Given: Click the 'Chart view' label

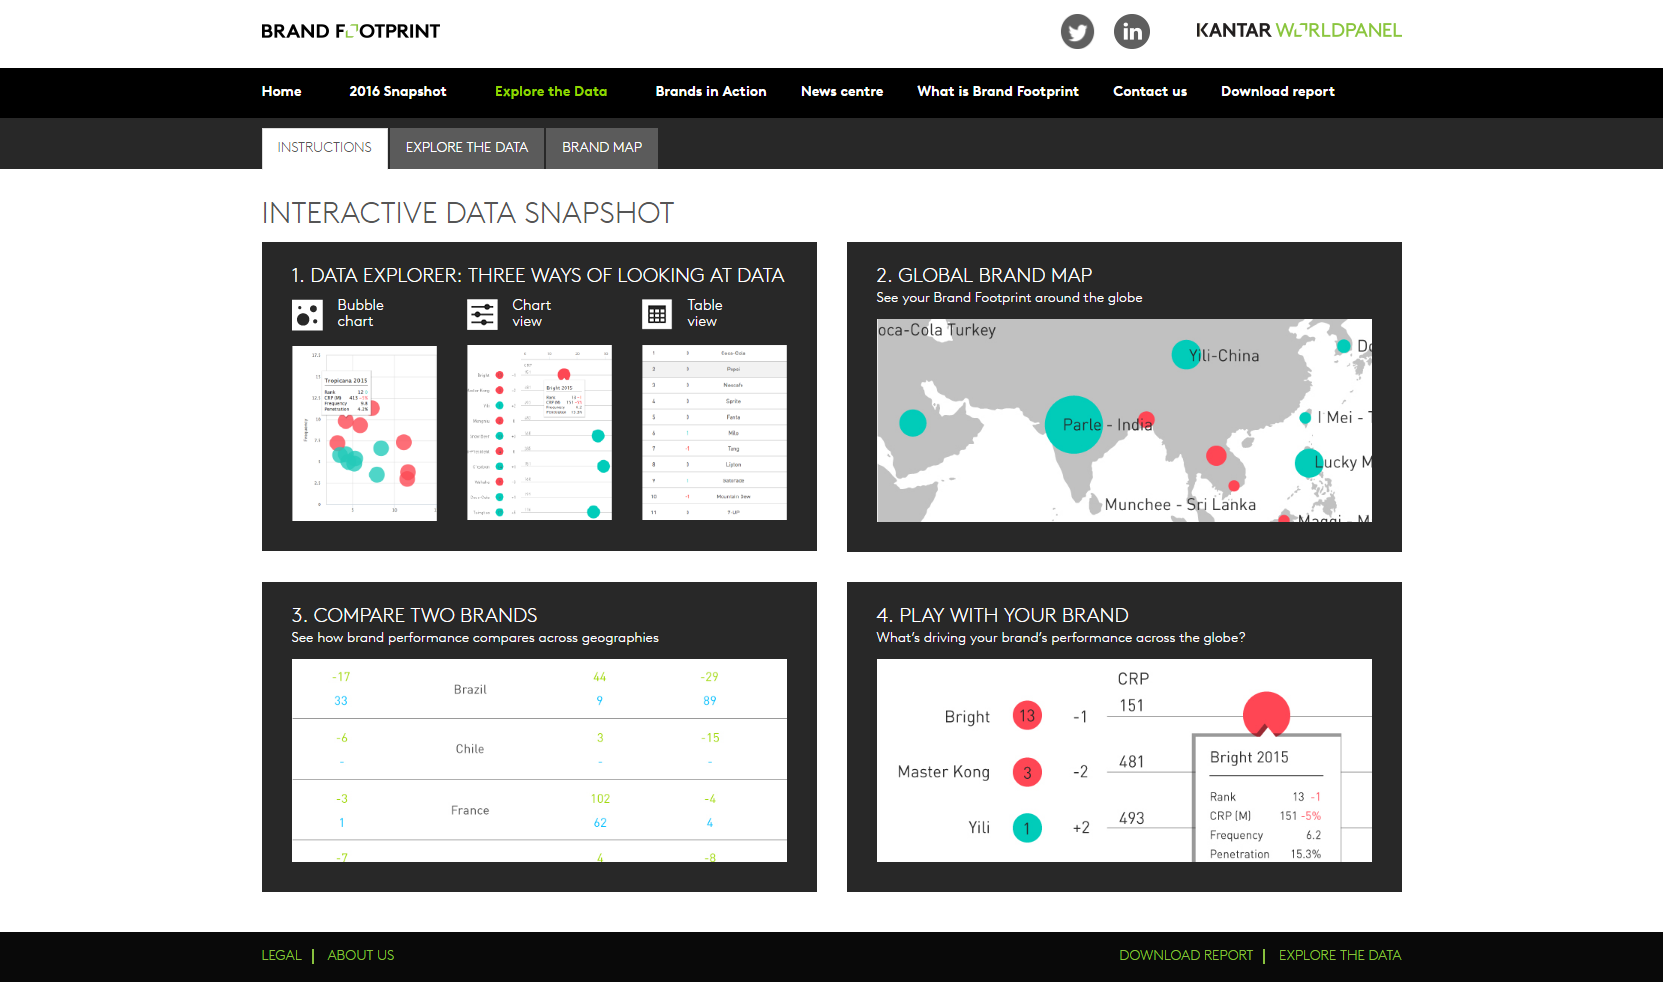Looking at the screenshot, I should tap(531, 313).
